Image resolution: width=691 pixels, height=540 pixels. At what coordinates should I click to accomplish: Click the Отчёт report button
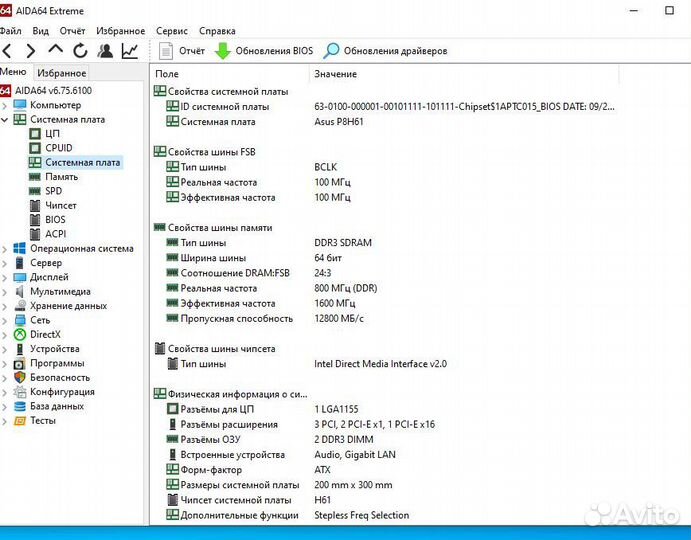pyautogui.click(x=182, y=51)
